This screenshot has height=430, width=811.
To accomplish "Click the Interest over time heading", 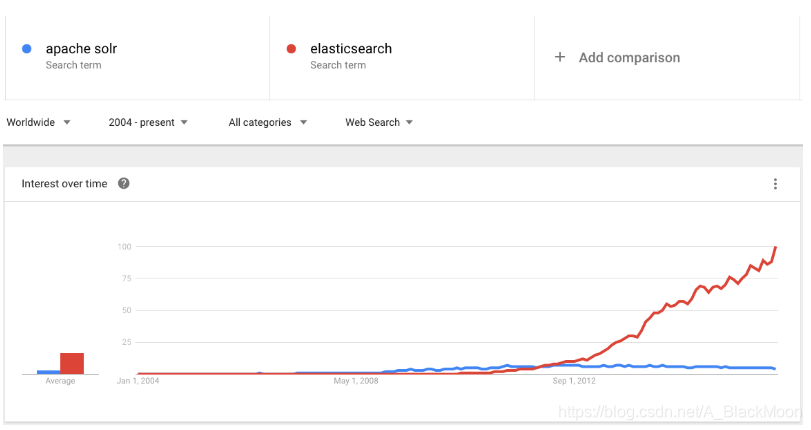I will (x=64, y=184).
